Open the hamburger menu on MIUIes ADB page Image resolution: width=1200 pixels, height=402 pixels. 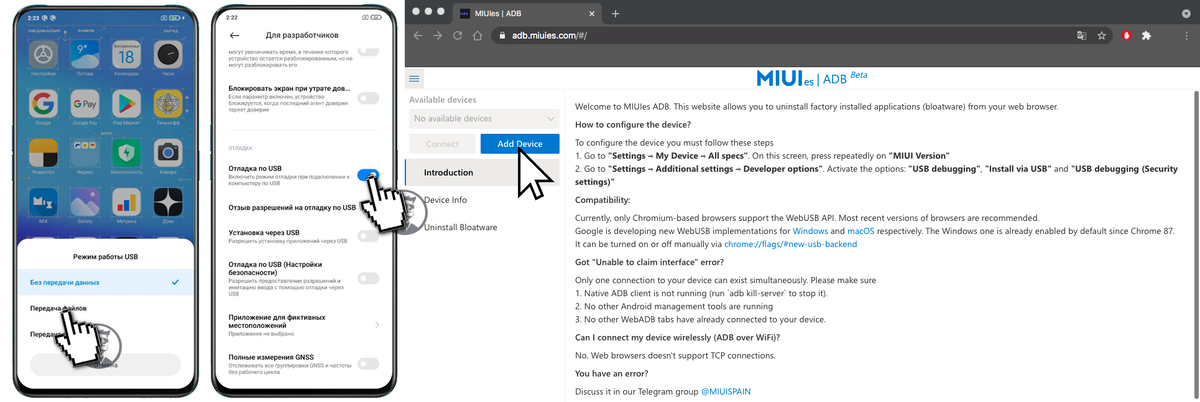click(x=414, y=77)
